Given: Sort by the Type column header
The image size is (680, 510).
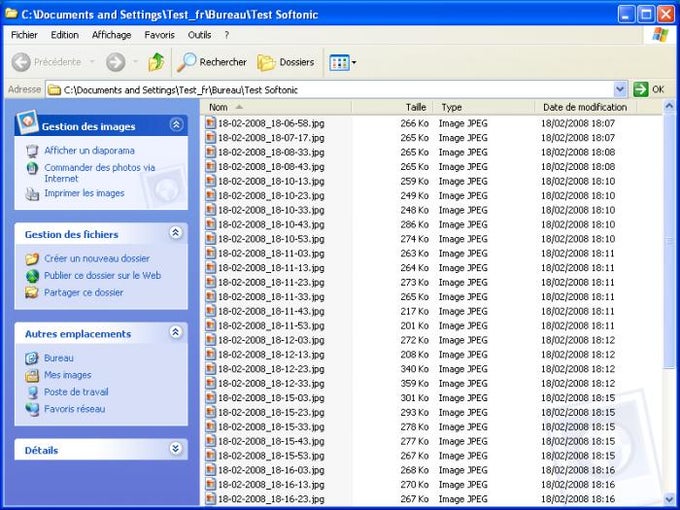Looking at the screenshot, I should [484, 107].
